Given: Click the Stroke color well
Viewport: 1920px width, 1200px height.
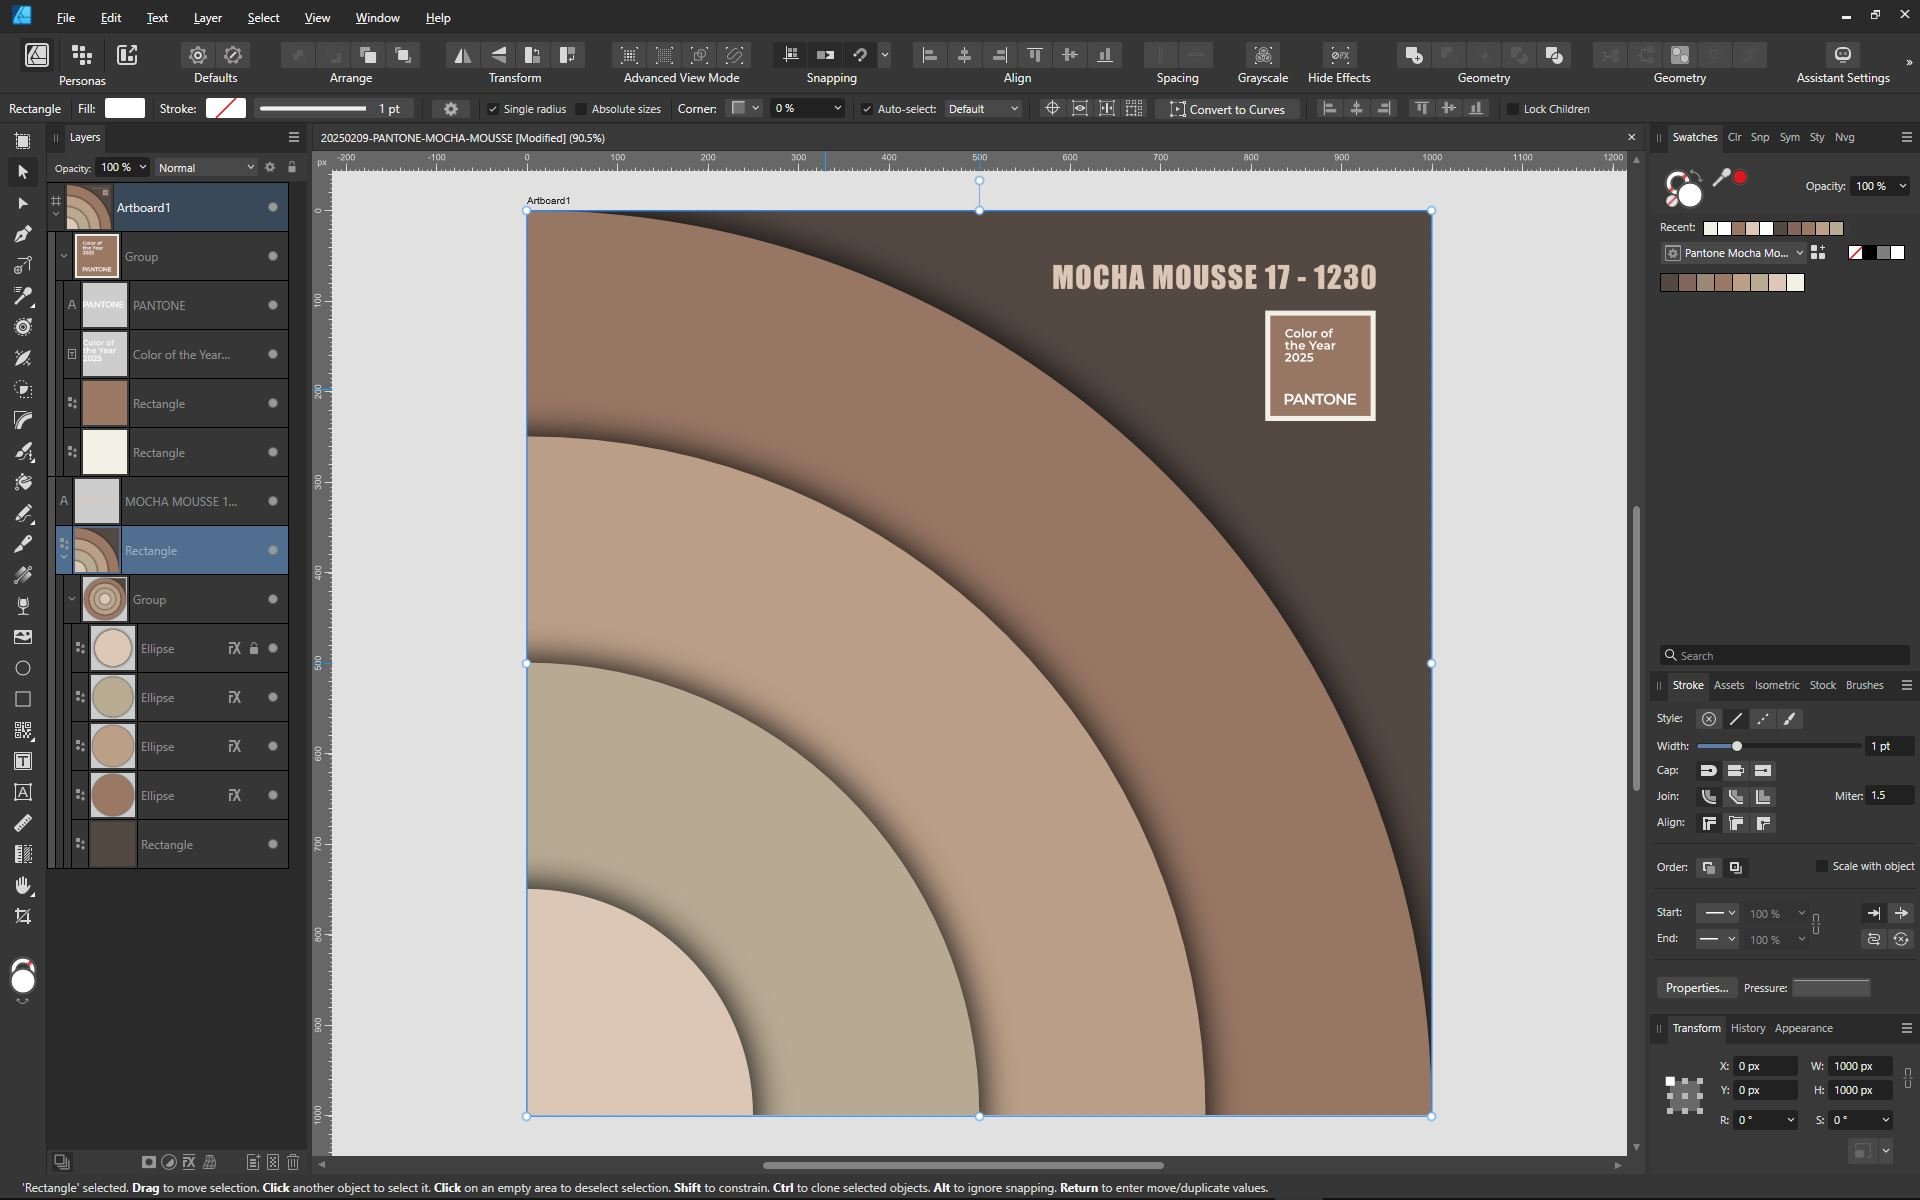Looking at the screenshot, I should [x=226, y=108].
